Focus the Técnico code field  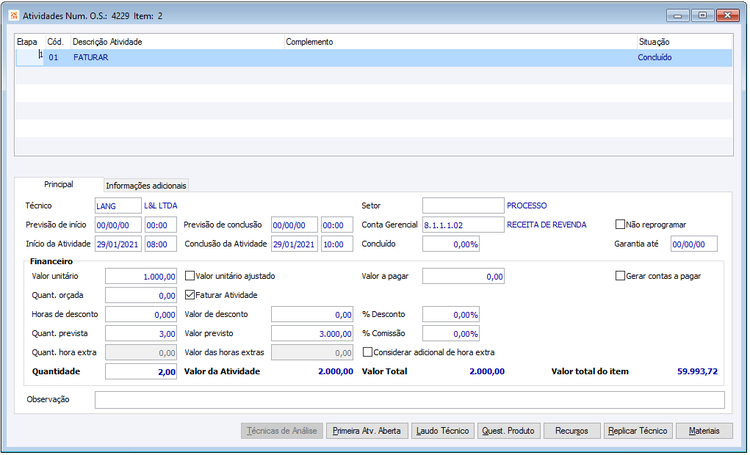(117, 205)
